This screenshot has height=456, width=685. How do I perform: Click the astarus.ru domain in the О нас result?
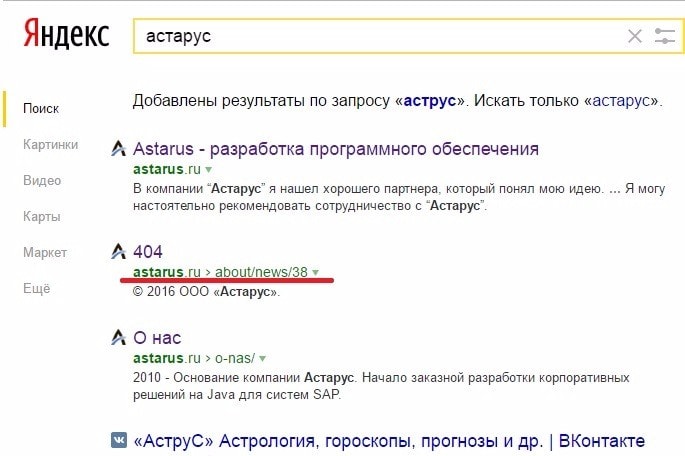click(x=167, y=358)
